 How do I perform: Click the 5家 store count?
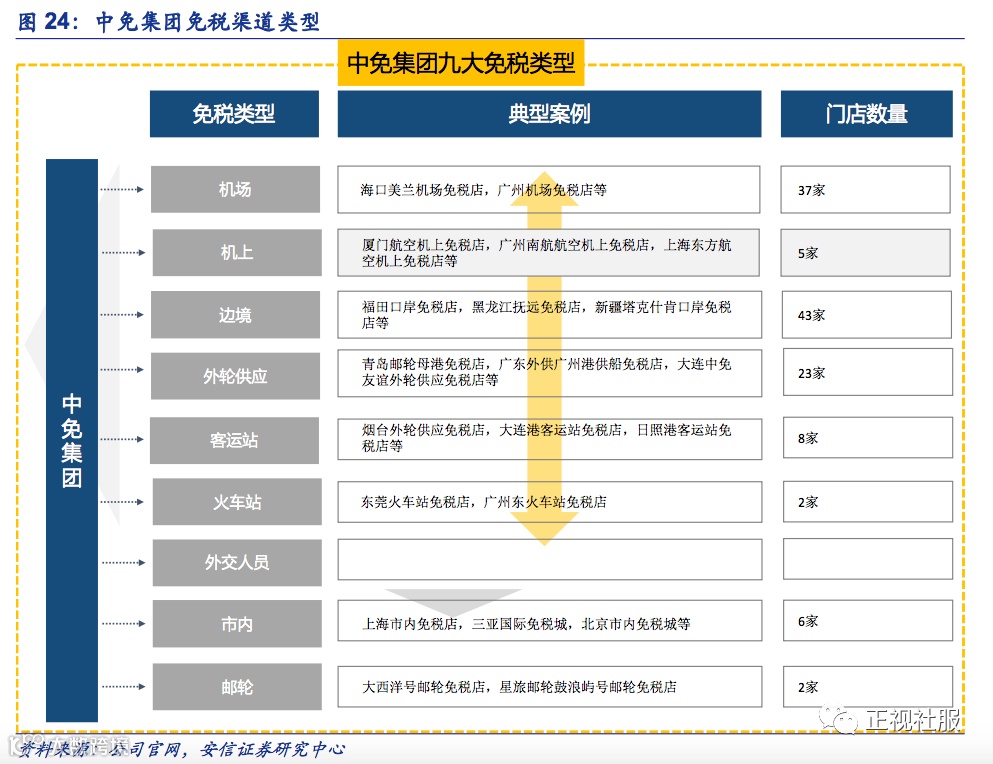[x=808, y=253]
